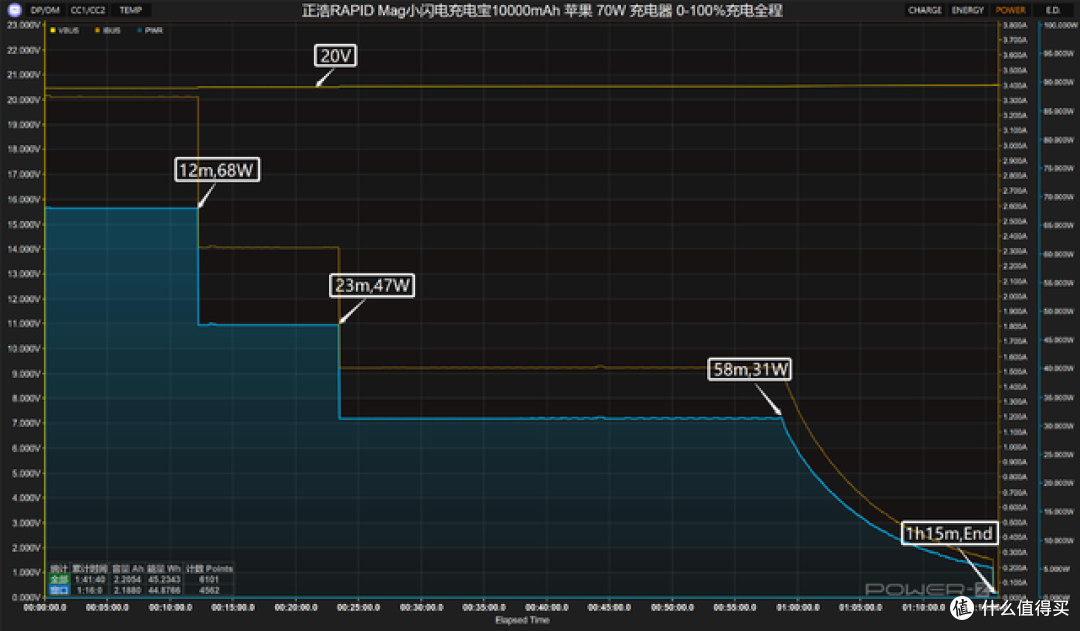This screenshot has width=1080, height=631.
Task: Click the orange IBUS legend color square
Action: [x=97, y=30]
